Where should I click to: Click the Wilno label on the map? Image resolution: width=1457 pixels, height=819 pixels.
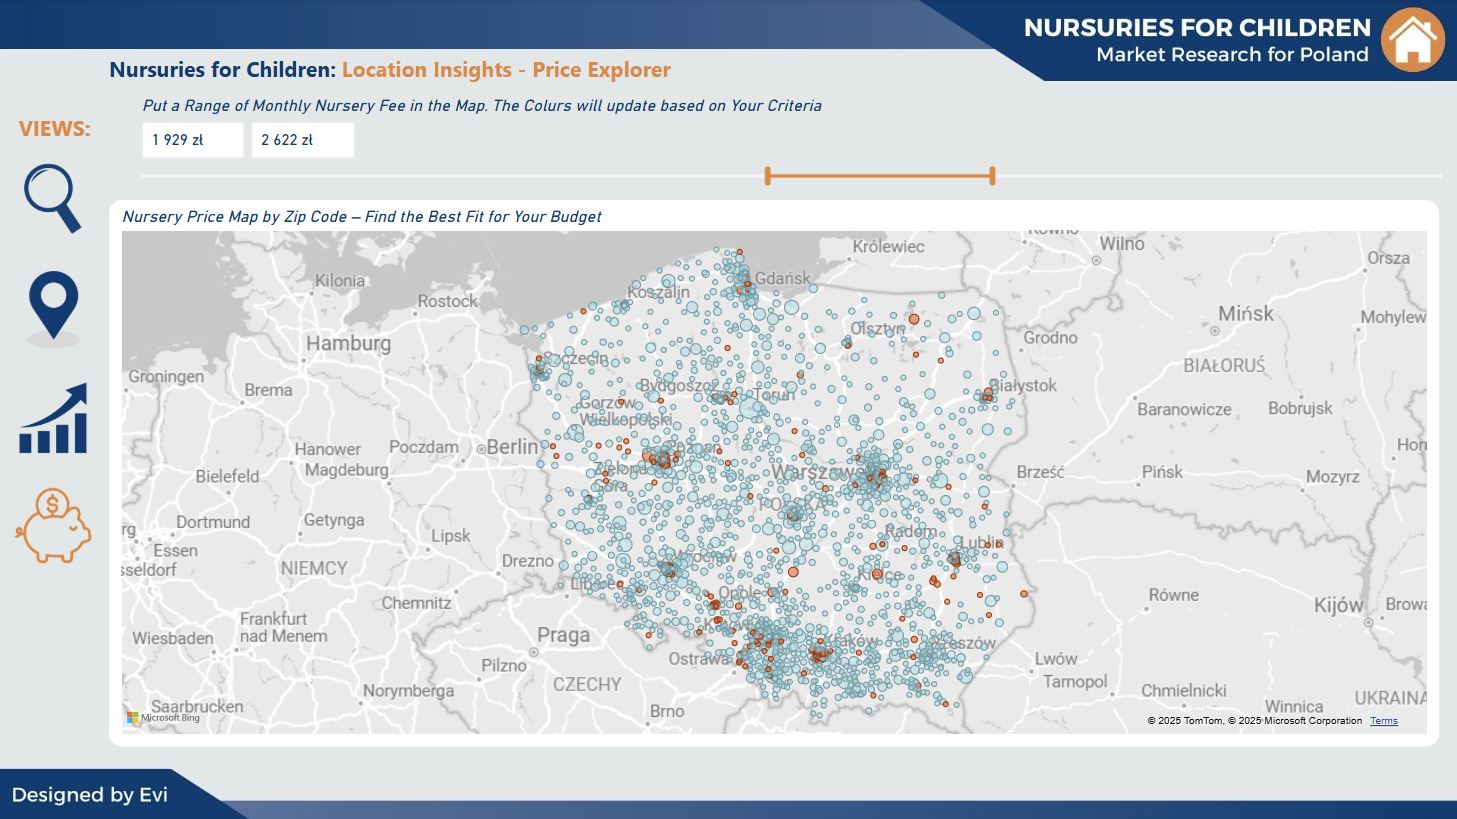(x=1122, y=243)
